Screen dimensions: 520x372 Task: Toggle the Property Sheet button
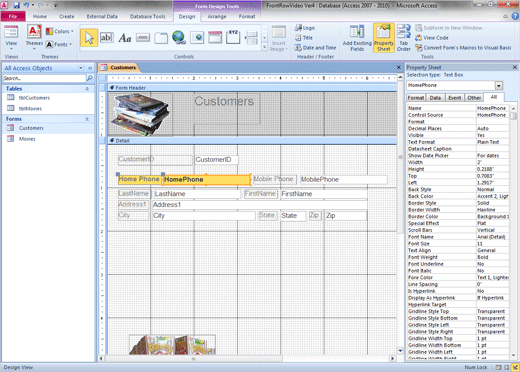click(383, 38)
